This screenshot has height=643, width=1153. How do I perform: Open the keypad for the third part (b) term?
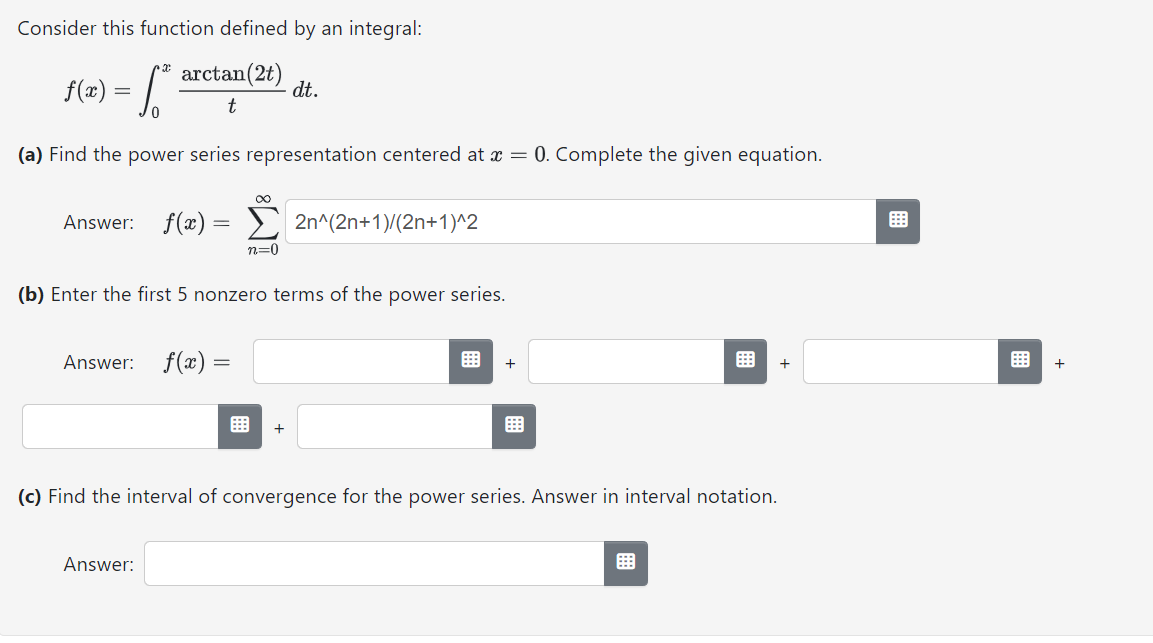point(1019,361)
